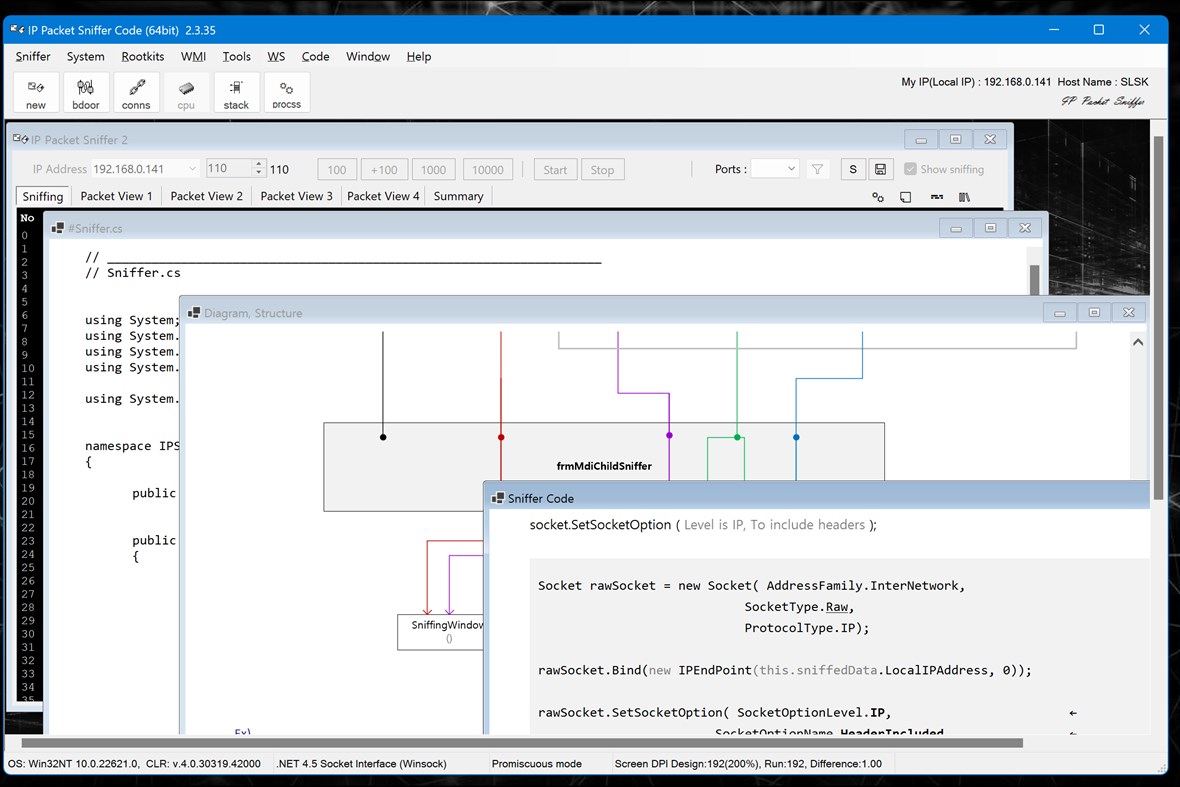Open the Window menu
The height and width of the screenshot is (787, 1180).
pos(368,56)
